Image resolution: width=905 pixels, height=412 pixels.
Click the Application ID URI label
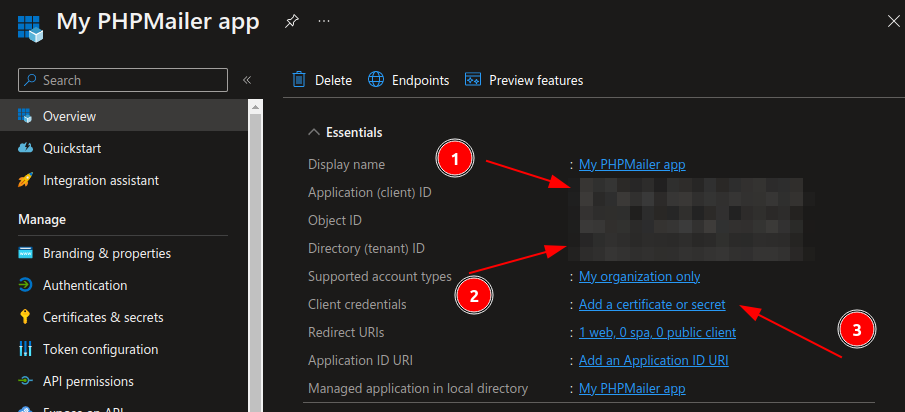click(361, 361)
